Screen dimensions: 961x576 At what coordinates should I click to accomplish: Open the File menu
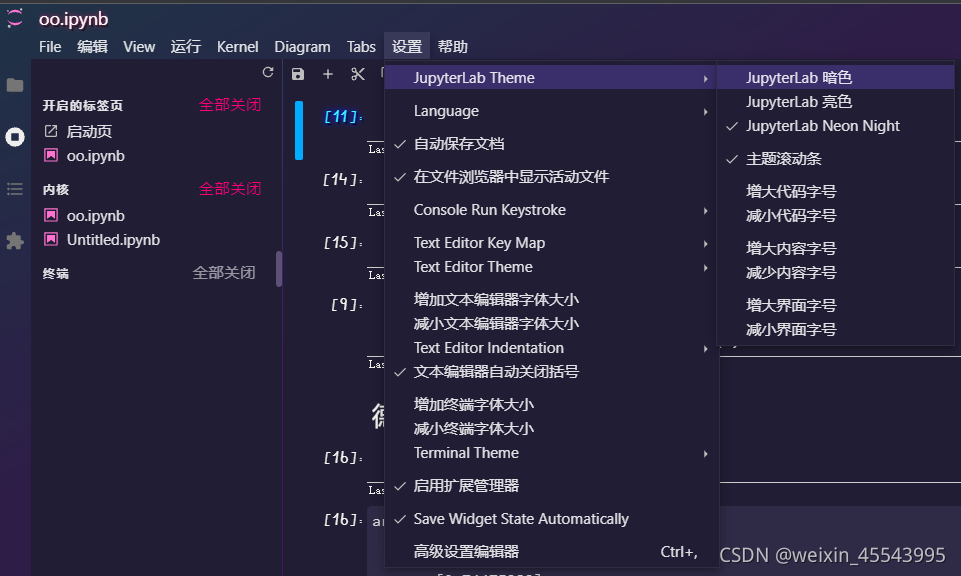[50, 47]
